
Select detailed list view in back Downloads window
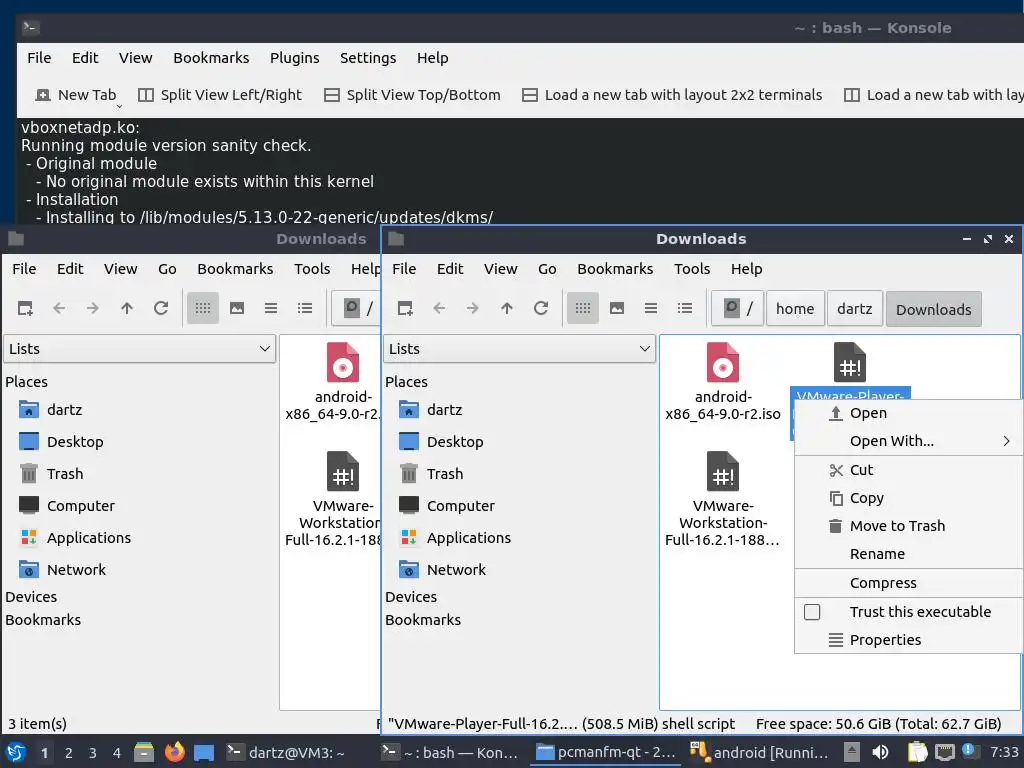305,308
